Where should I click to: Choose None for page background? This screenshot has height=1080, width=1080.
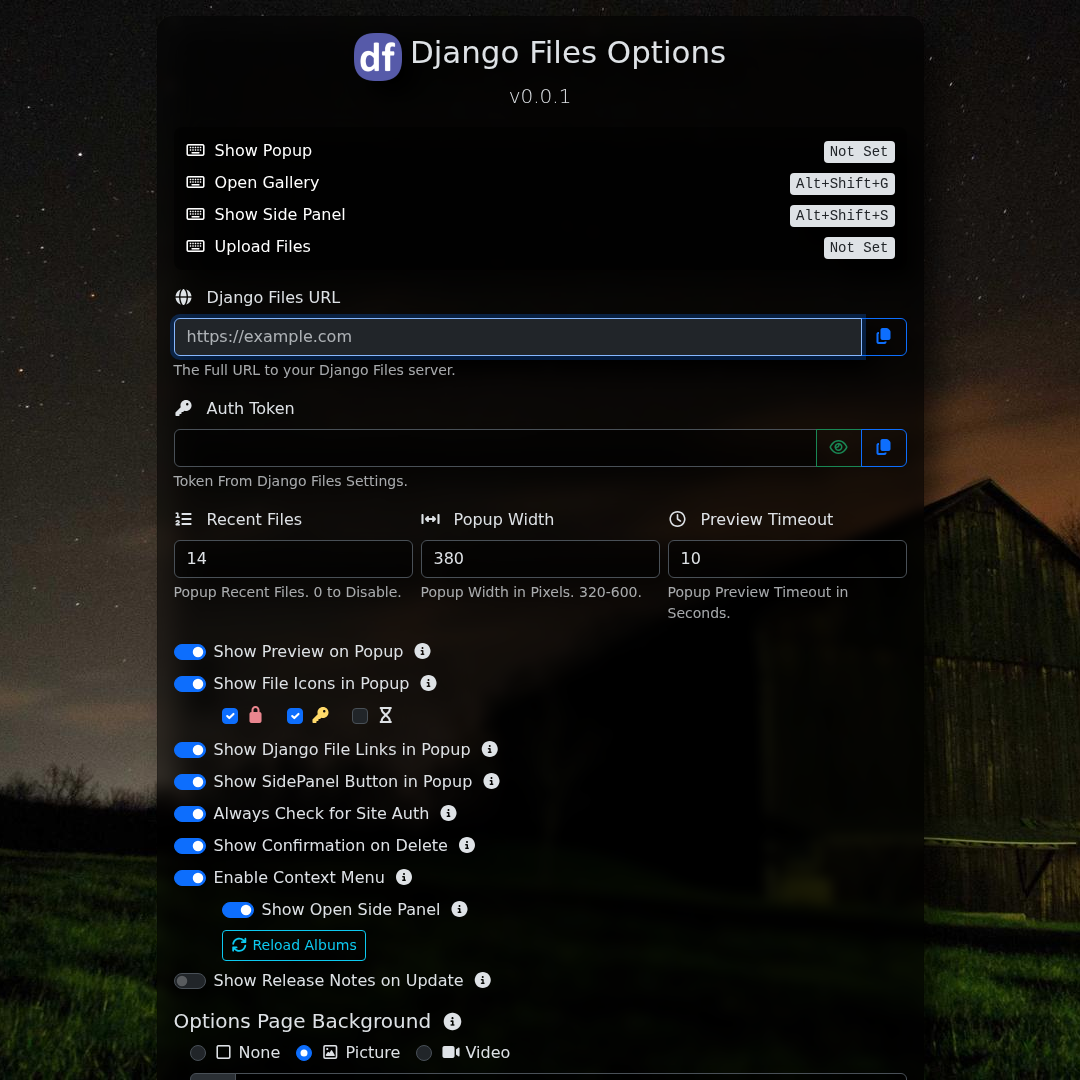pyautogui.click(x=198, y=1053)
